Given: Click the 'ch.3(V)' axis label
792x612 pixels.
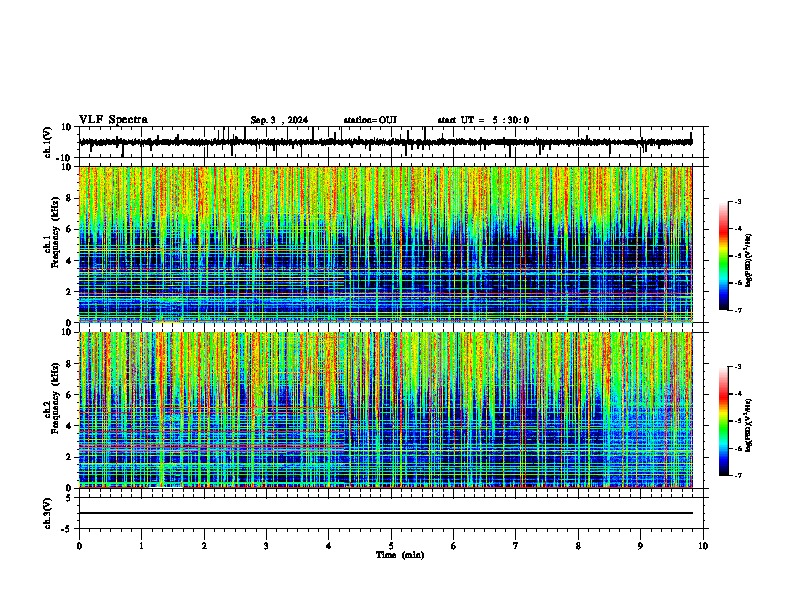Looking at the screenshot, I should tap(48, 513).
